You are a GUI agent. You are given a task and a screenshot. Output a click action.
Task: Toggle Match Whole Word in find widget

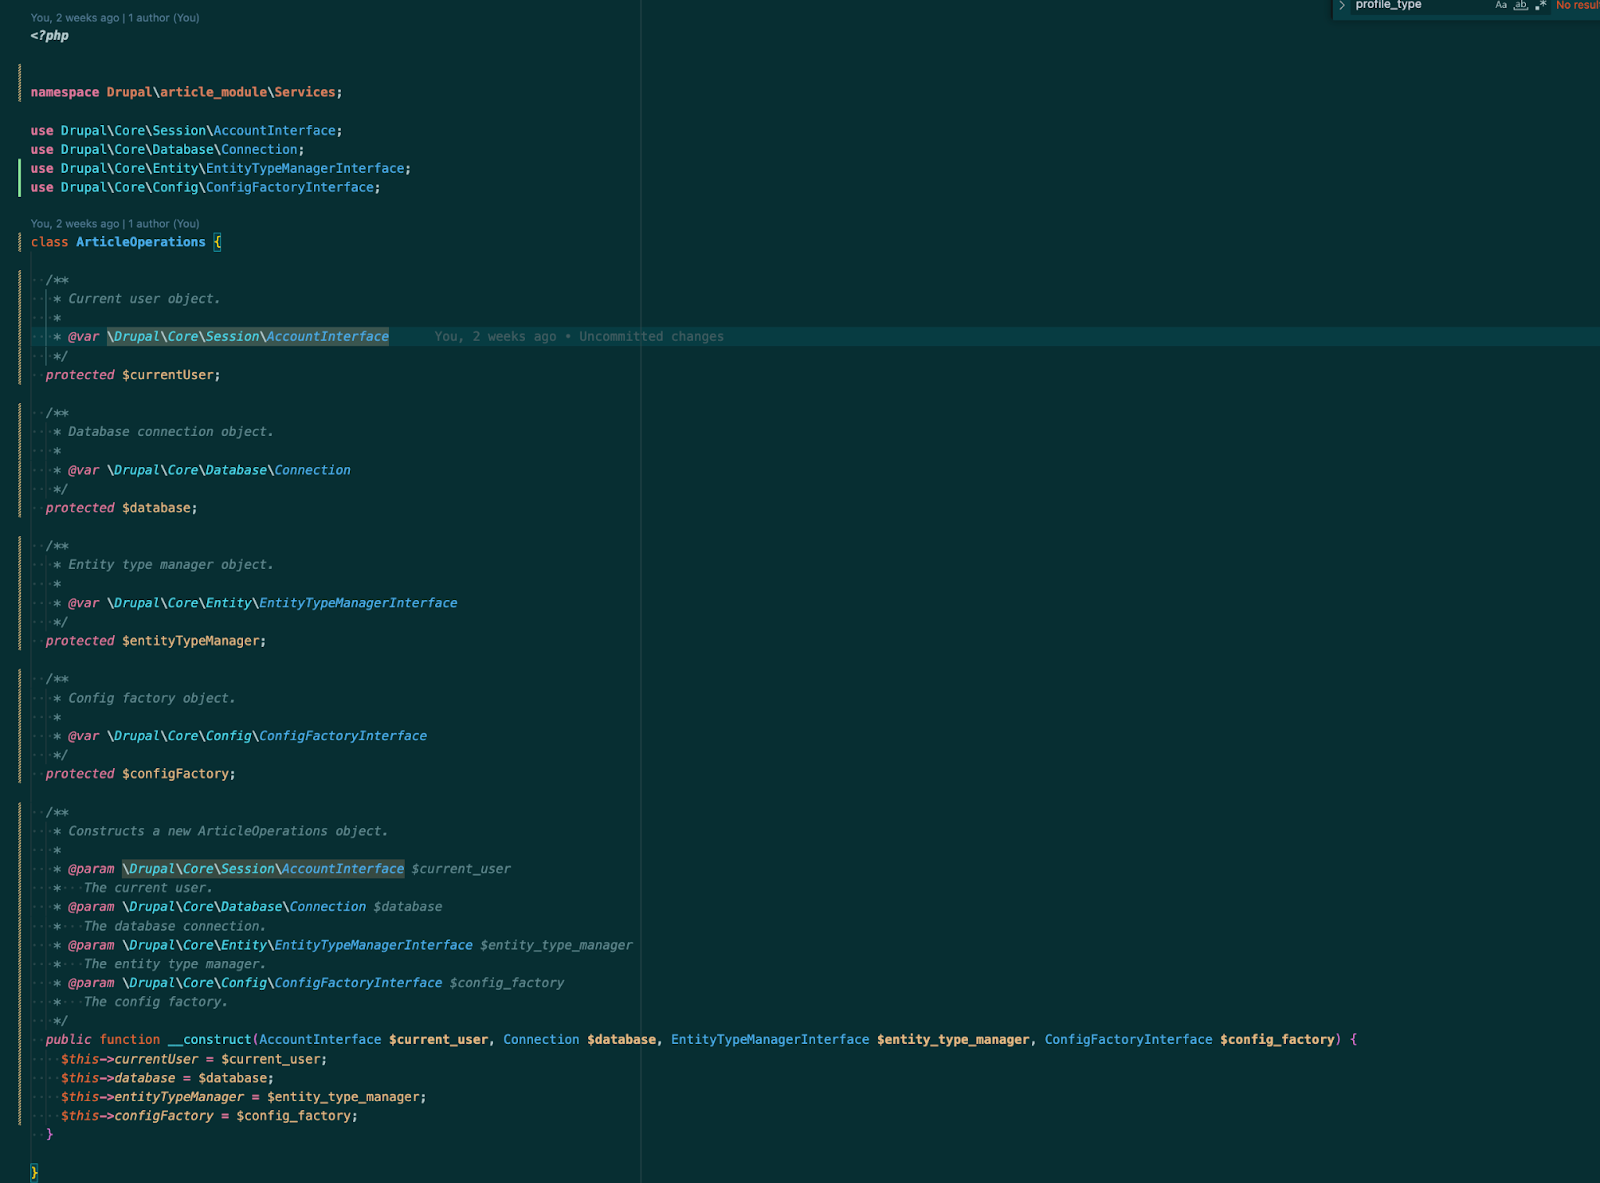click(x=1521, y=6)
